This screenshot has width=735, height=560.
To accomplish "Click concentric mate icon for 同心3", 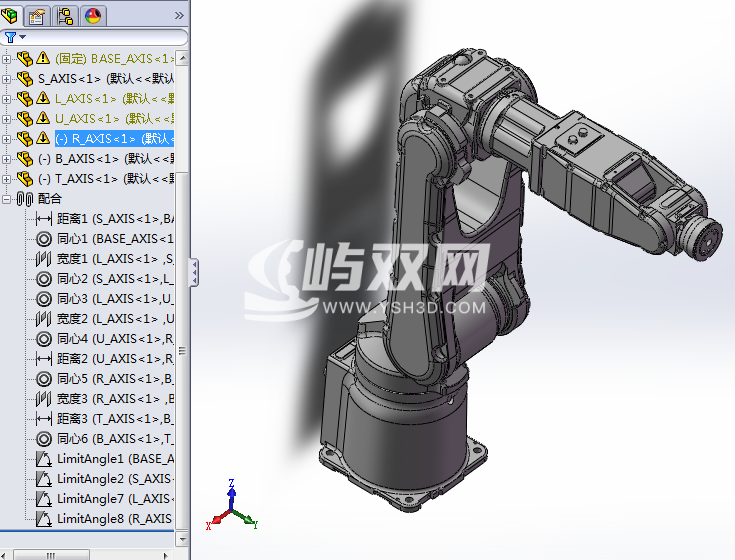I will pos(44,299).
